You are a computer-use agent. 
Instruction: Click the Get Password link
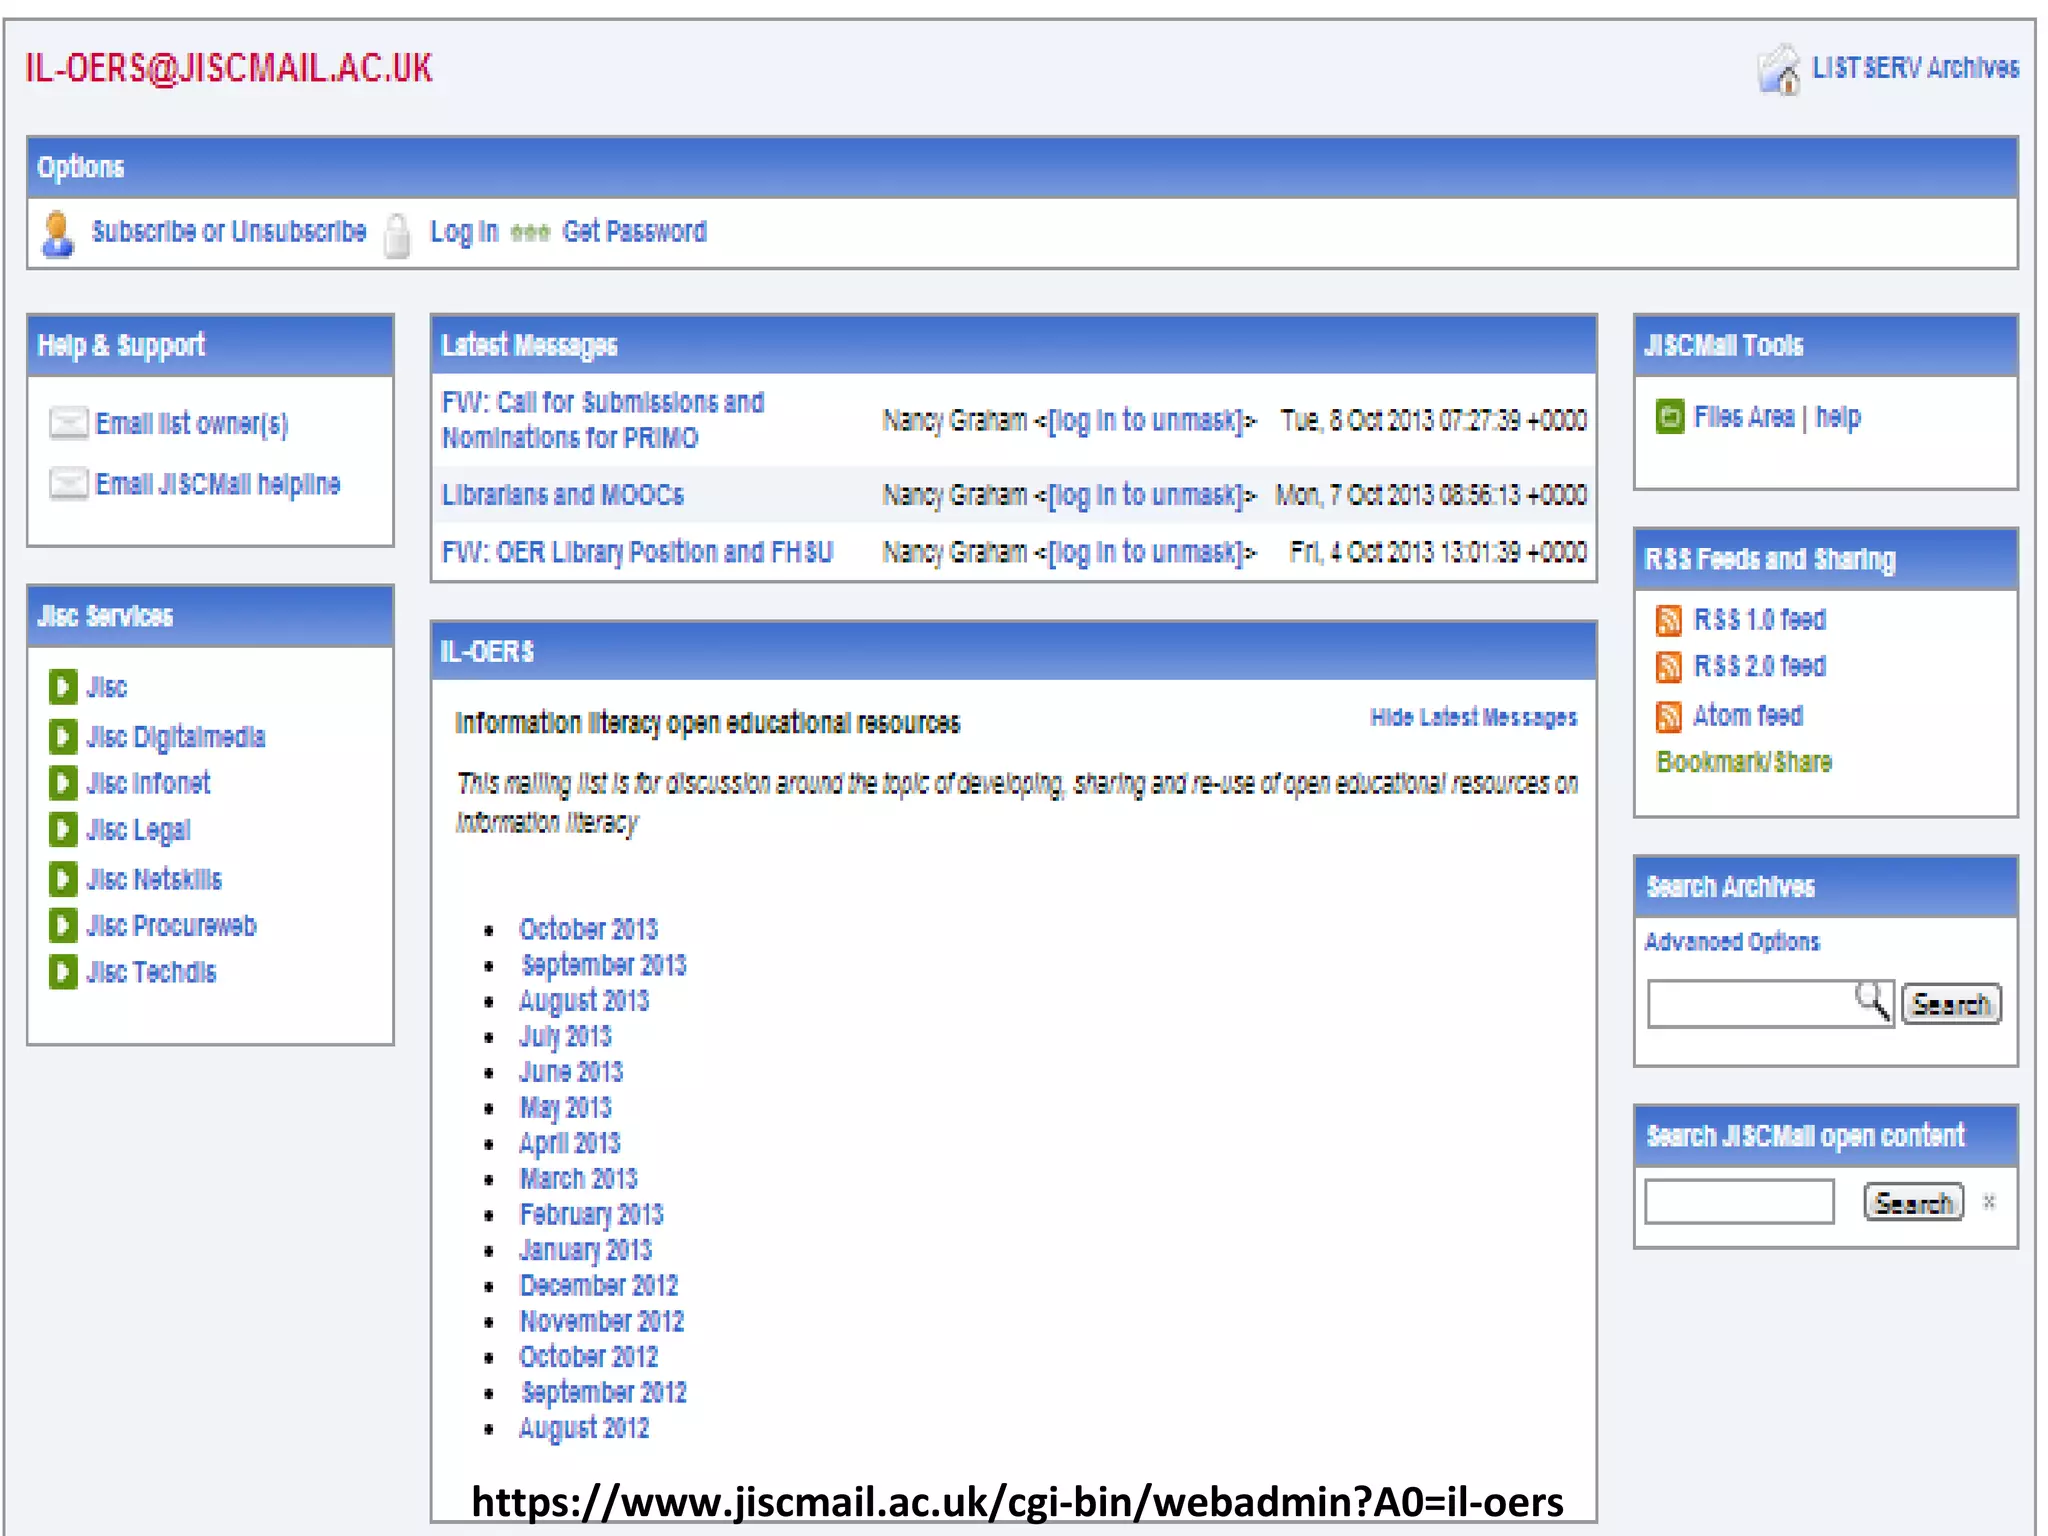point(634,232)
